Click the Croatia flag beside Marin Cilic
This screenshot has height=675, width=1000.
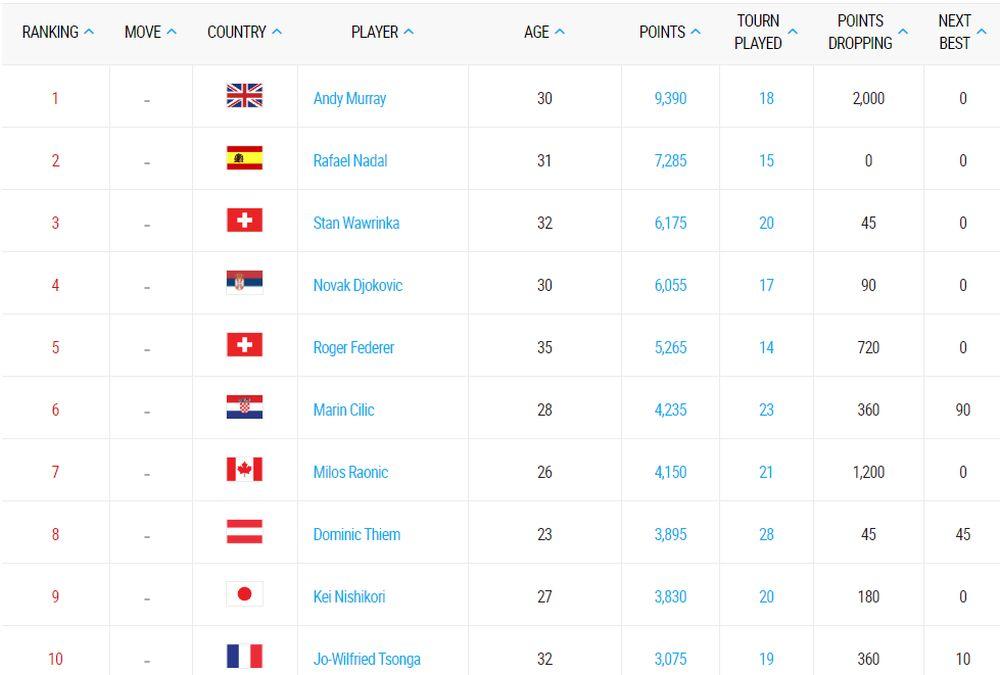tap(244, 408)
